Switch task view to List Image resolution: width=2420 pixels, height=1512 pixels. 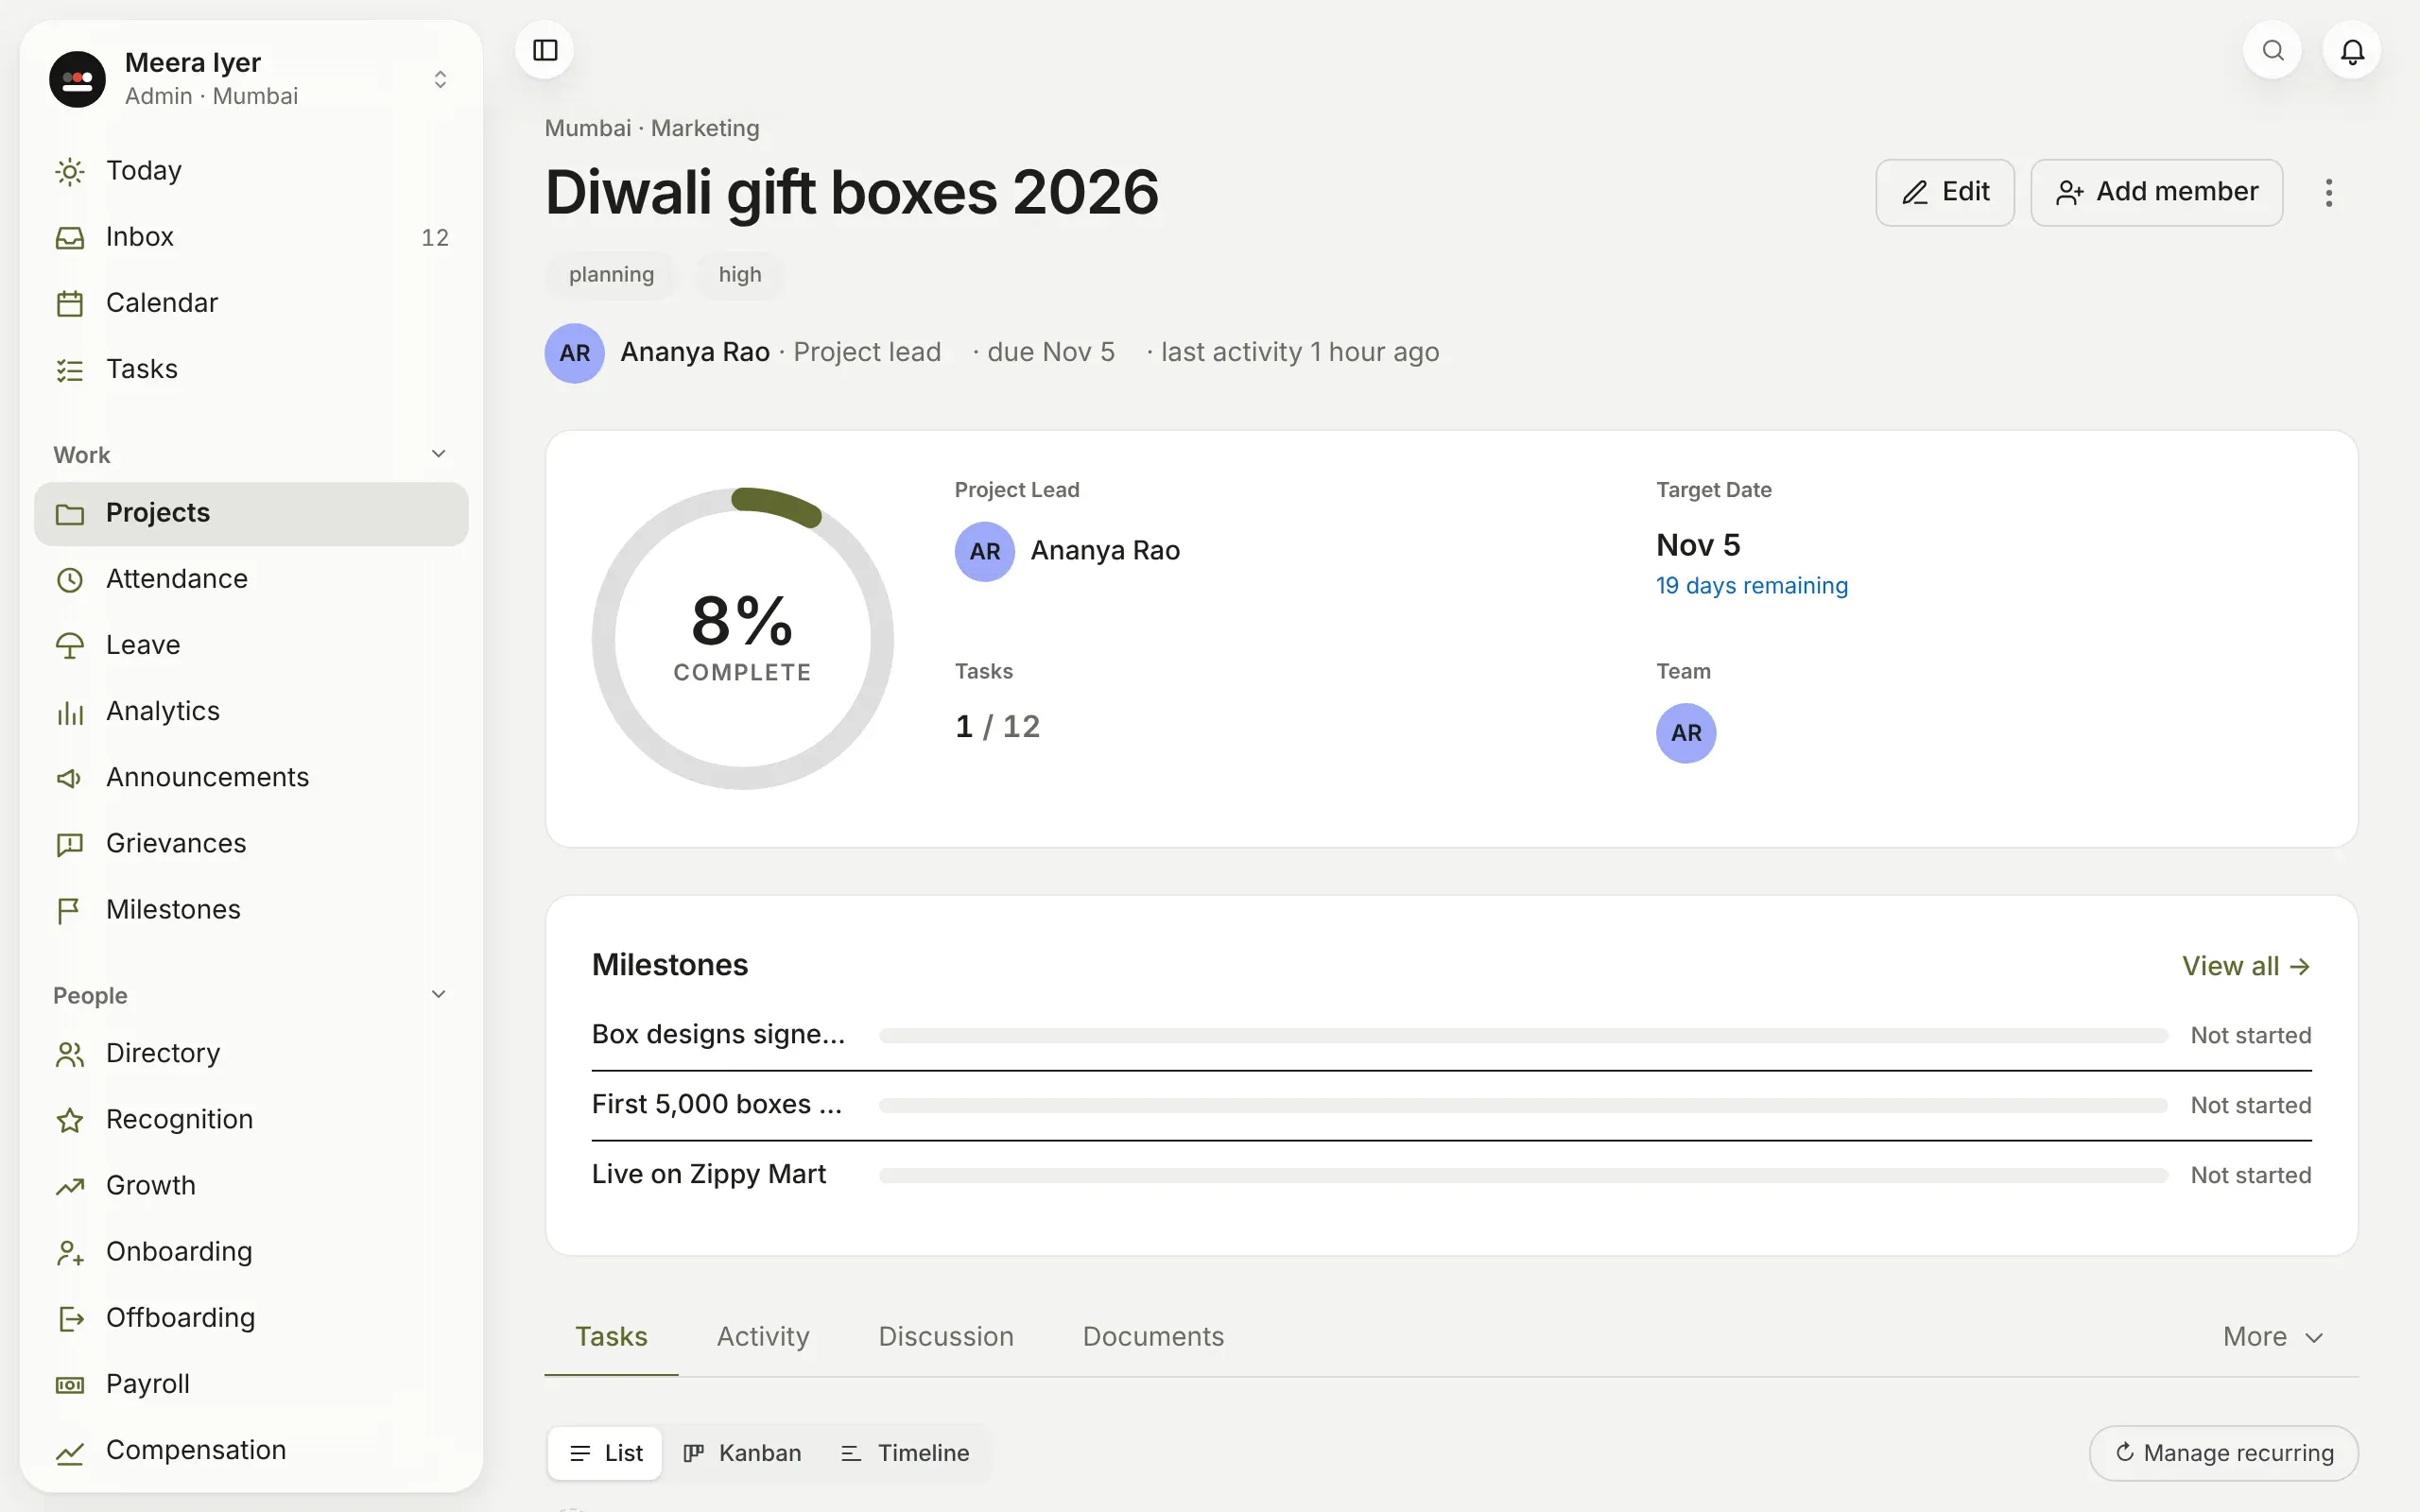tap(605, 1453)
